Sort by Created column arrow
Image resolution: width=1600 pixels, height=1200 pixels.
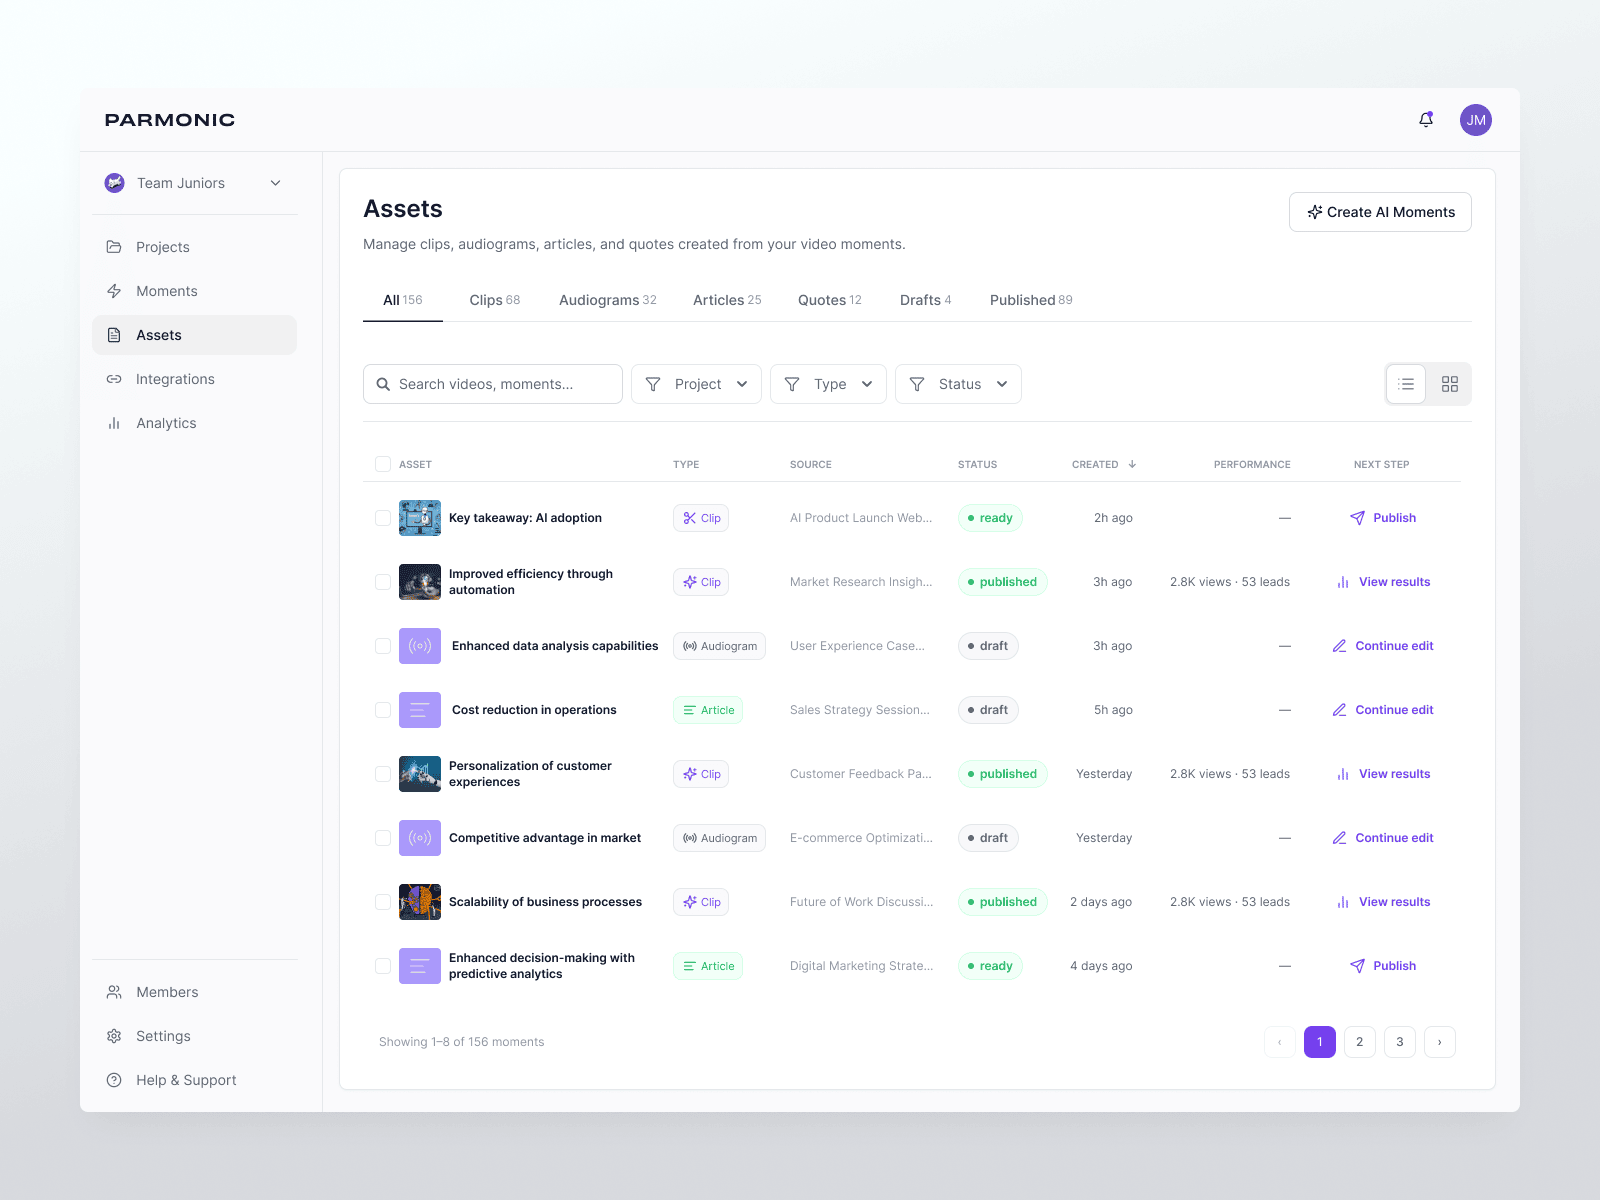pos(1132,464)
